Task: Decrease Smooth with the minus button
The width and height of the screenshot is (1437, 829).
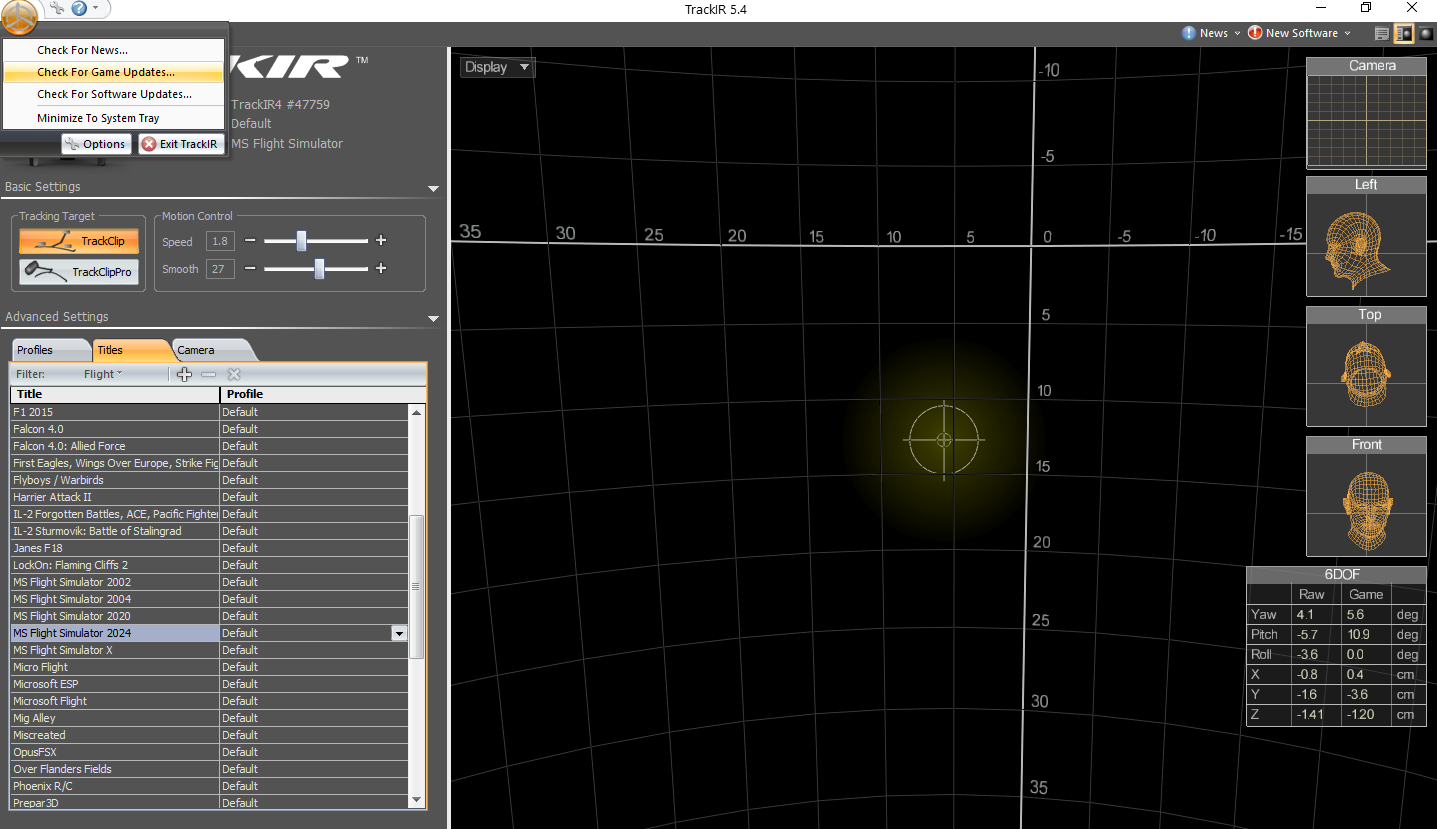Action: pos(250,269)
